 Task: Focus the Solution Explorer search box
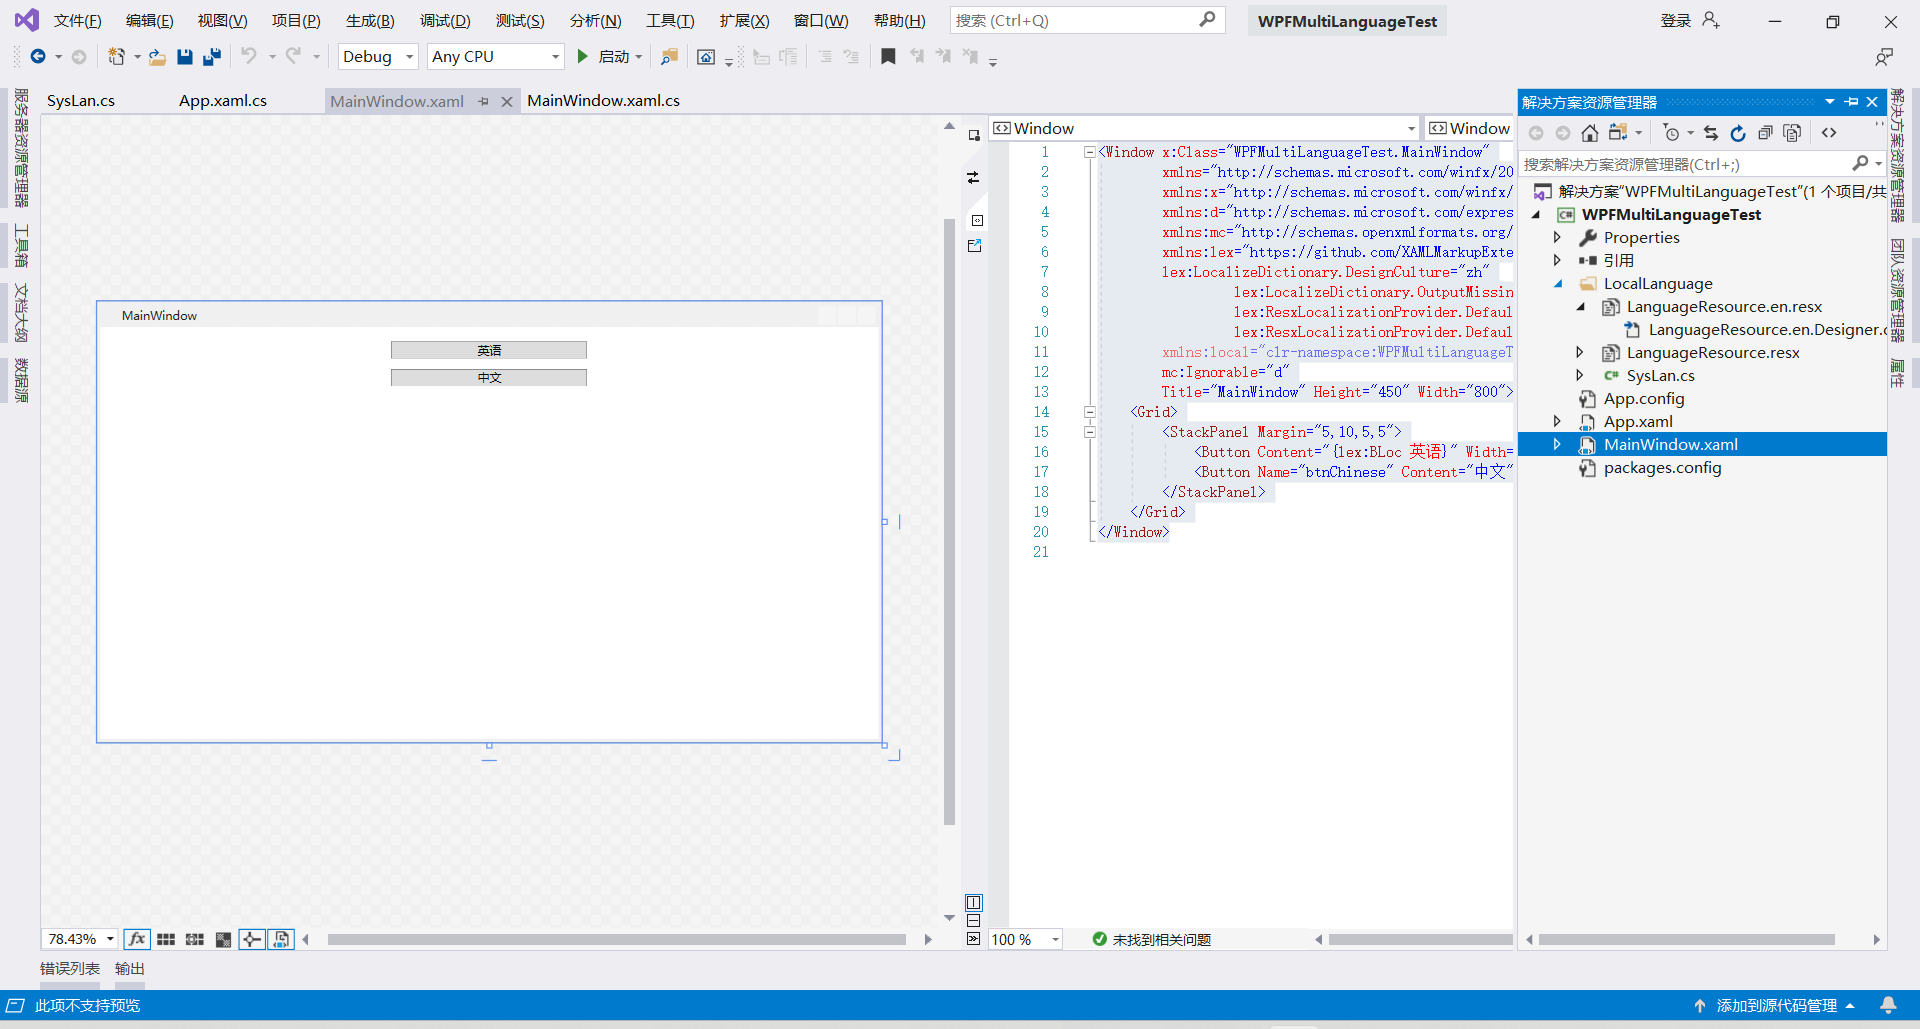click(x=1686, y=164)
